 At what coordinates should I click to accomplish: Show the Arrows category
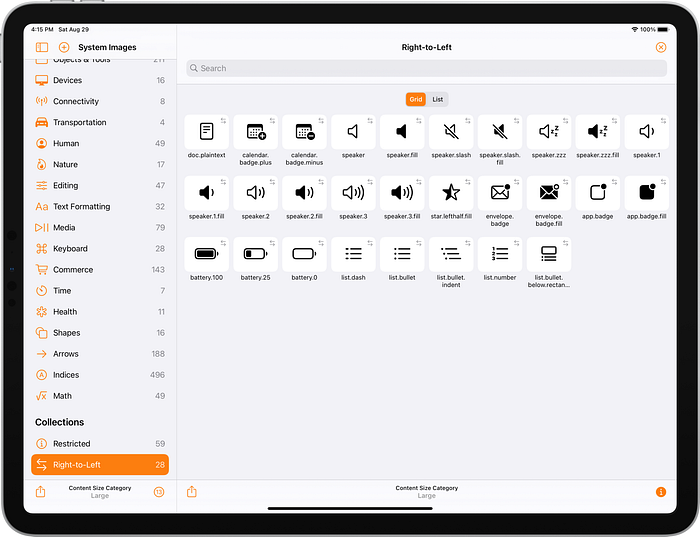click(100, 354)
